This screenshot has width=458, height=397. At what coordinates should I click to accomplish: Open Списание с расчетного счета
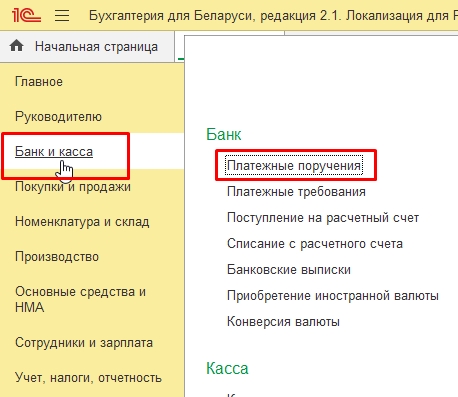pyautogui.click(x=315, y=244)
